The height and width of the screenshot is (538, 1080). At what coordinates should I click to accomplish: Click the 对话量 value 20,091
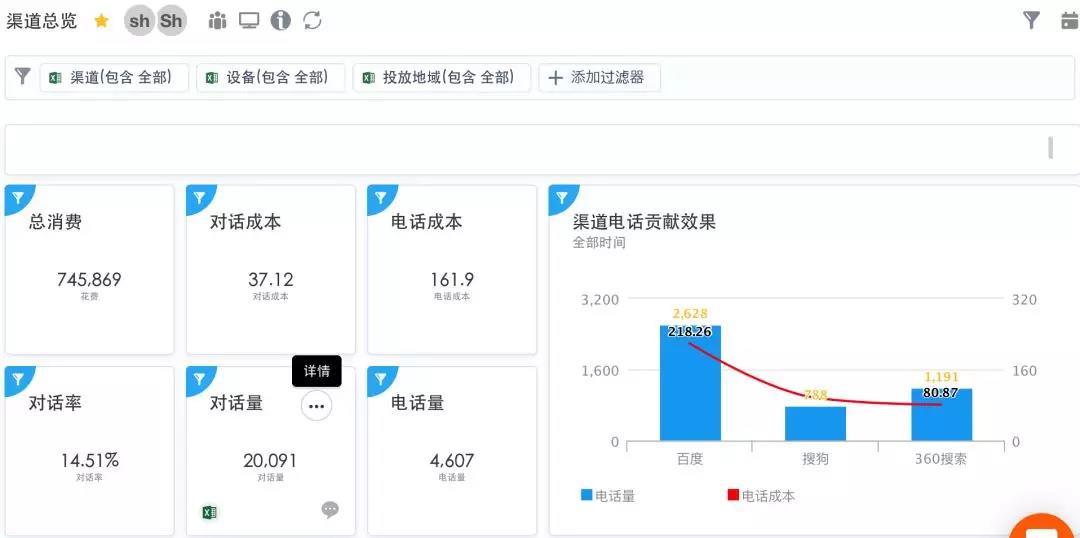point(270,460)
